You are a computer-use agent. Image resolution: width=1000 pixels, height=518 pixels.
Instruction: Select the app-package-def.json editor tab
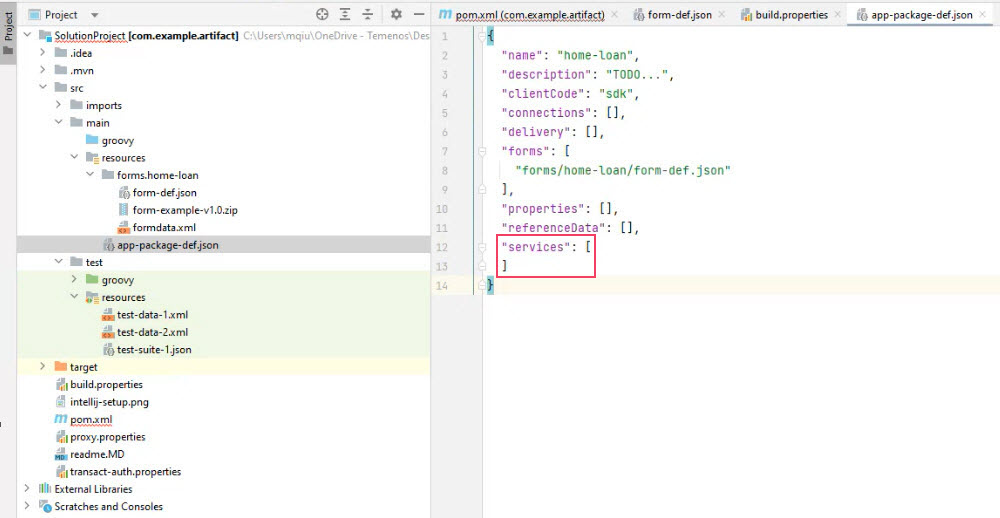(x=915, y=15)
